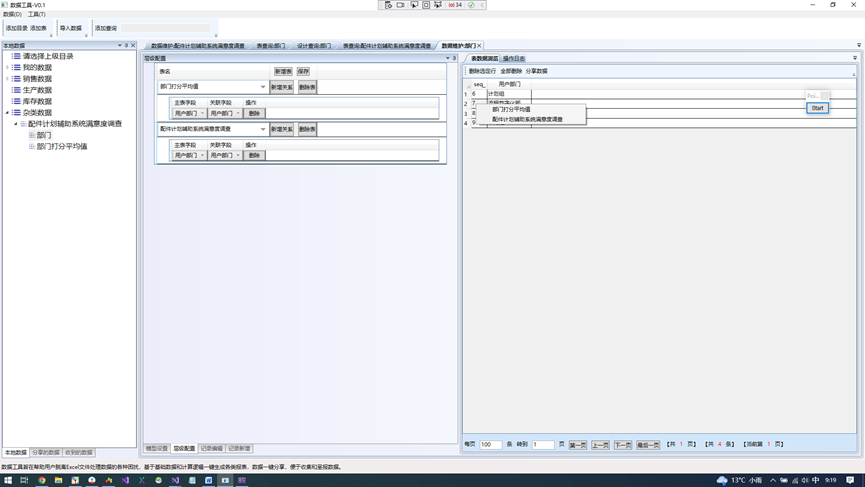Viewport: 865px width, 487px height.
Task: Open Chrome from the Windows taskbar
Action: pos(41,480)
